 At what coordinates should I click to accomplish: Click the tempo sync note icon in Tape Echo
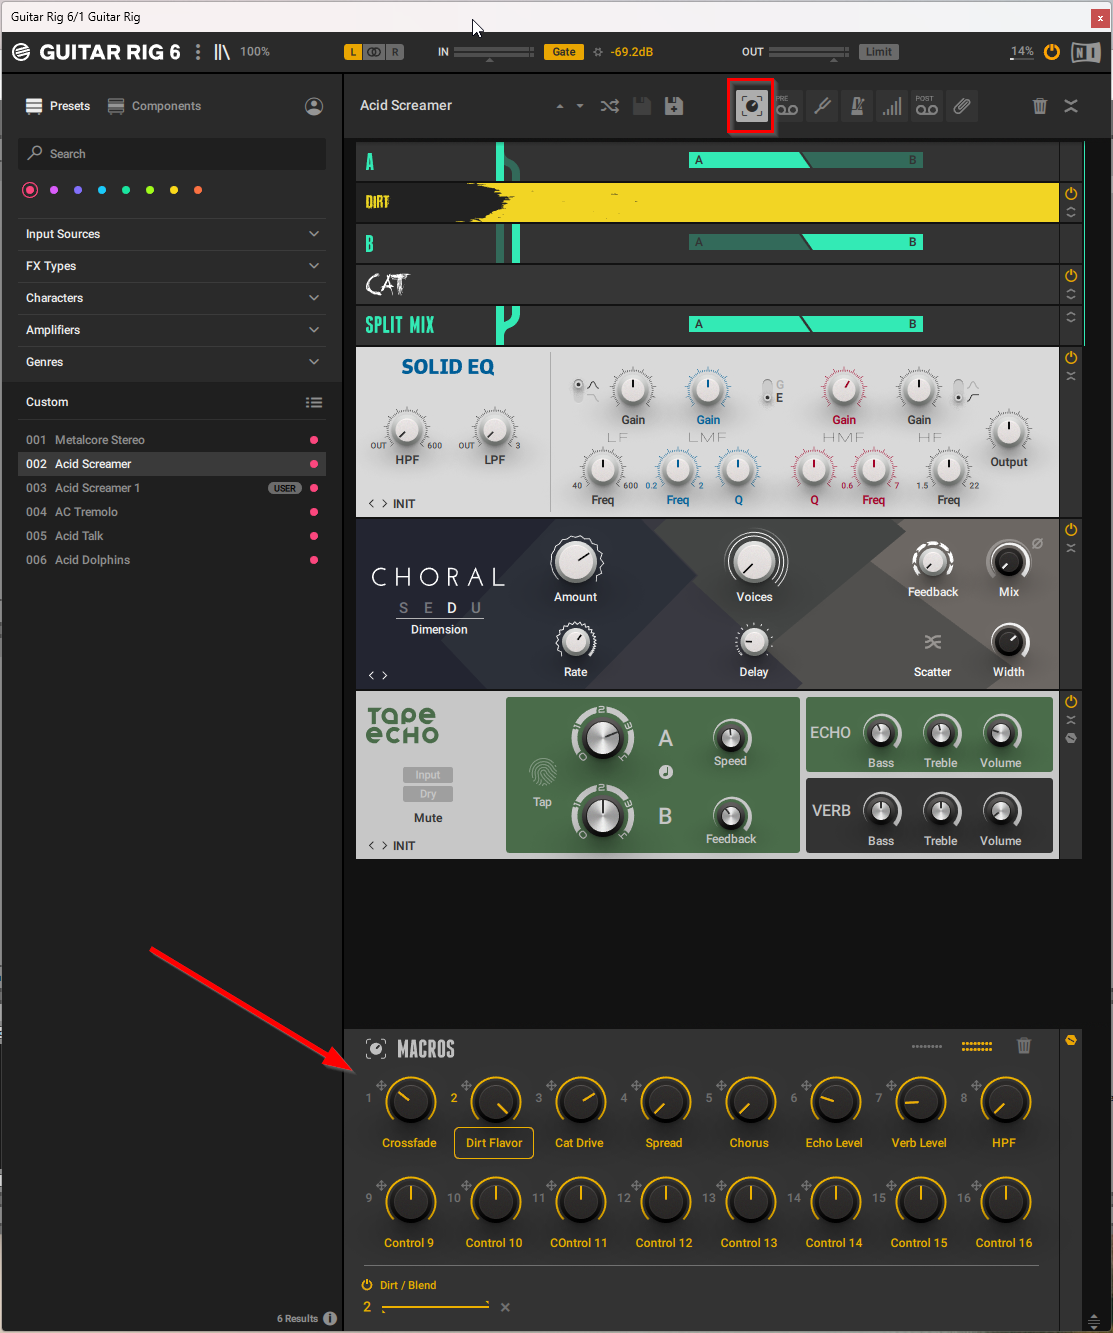click(x=666, y=772)
